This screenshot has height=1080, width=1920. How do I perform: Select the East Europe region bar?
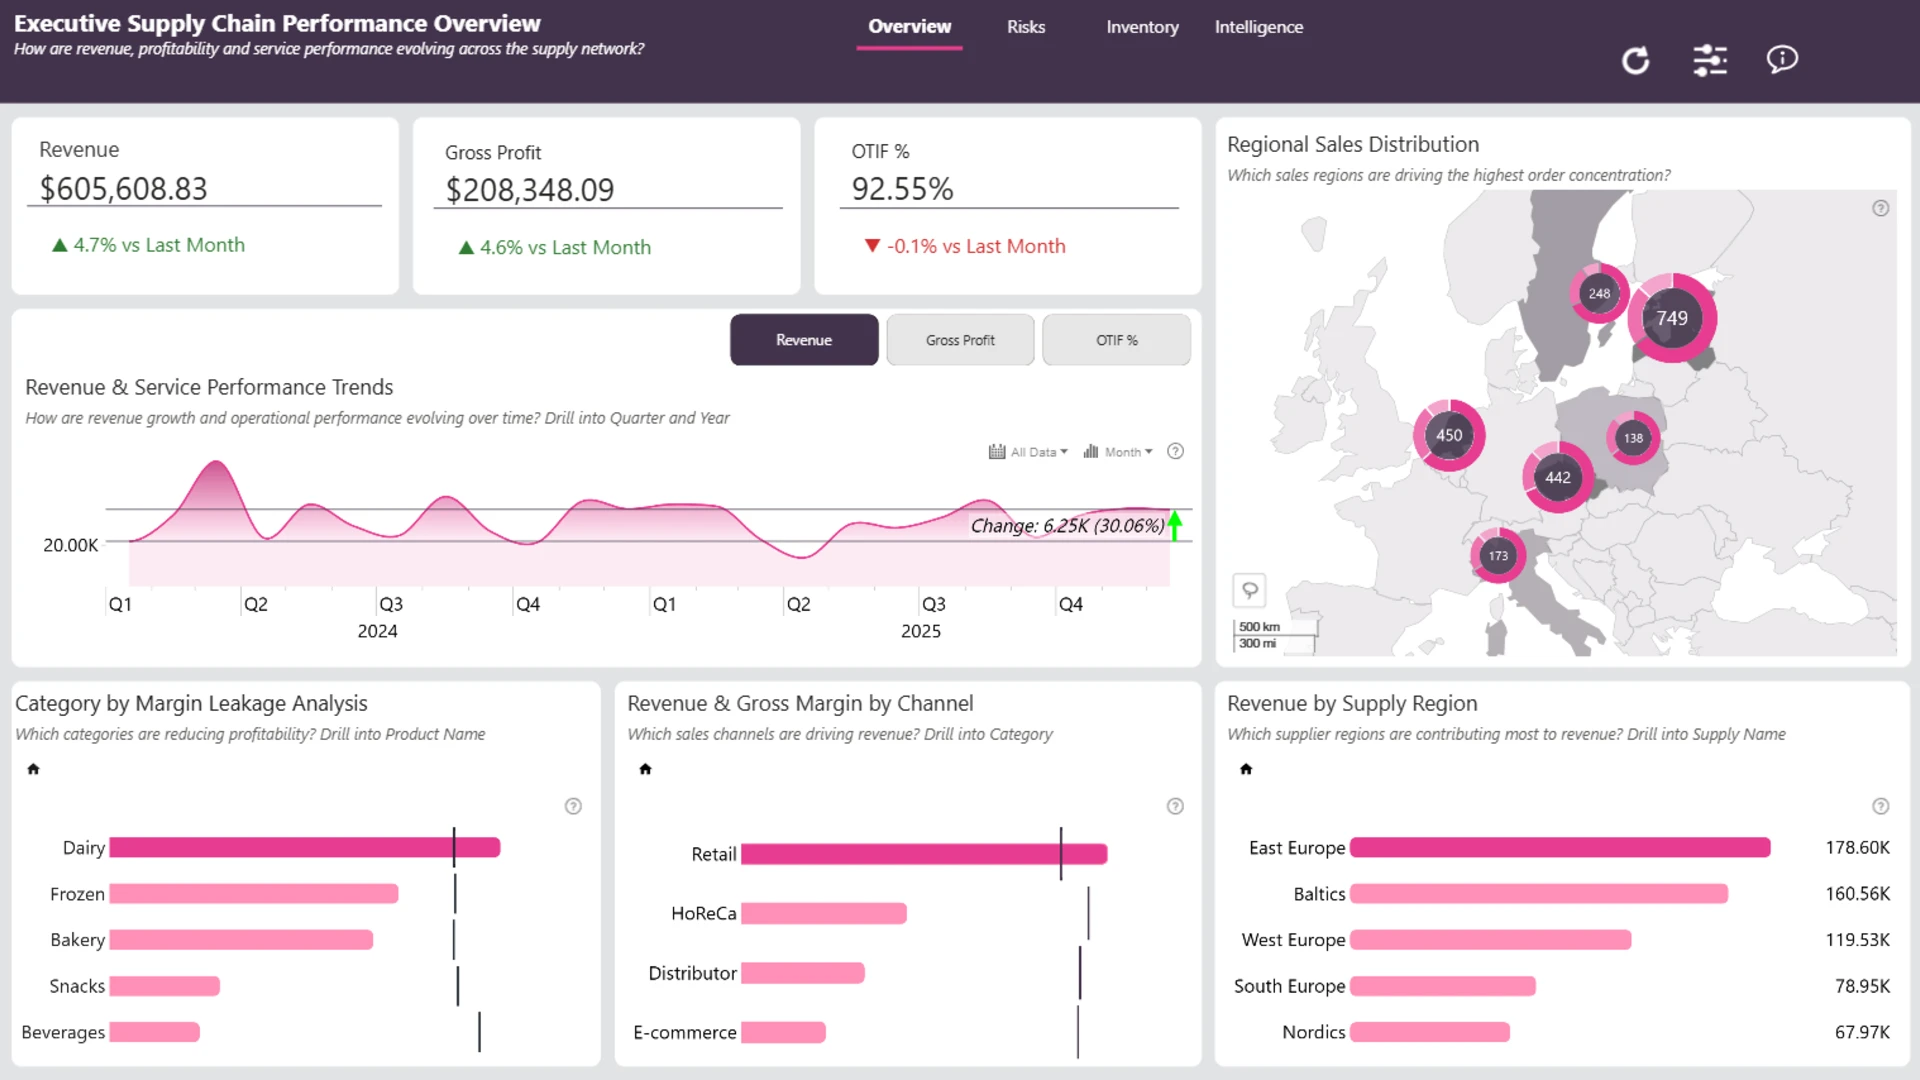1560,848
